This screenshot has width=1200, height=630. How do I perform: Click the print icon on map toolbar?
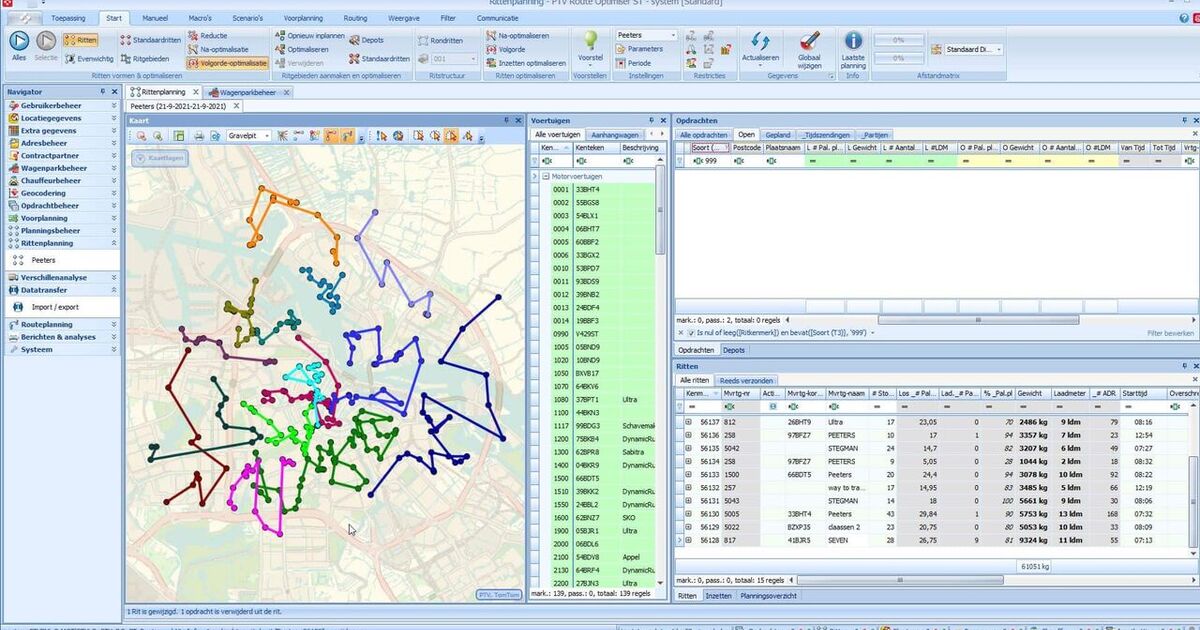tap(199, 136)
